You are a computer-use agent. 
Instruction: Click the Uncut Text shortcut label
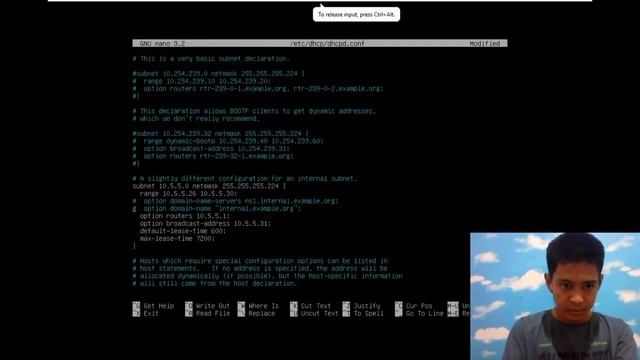[320, 313]
